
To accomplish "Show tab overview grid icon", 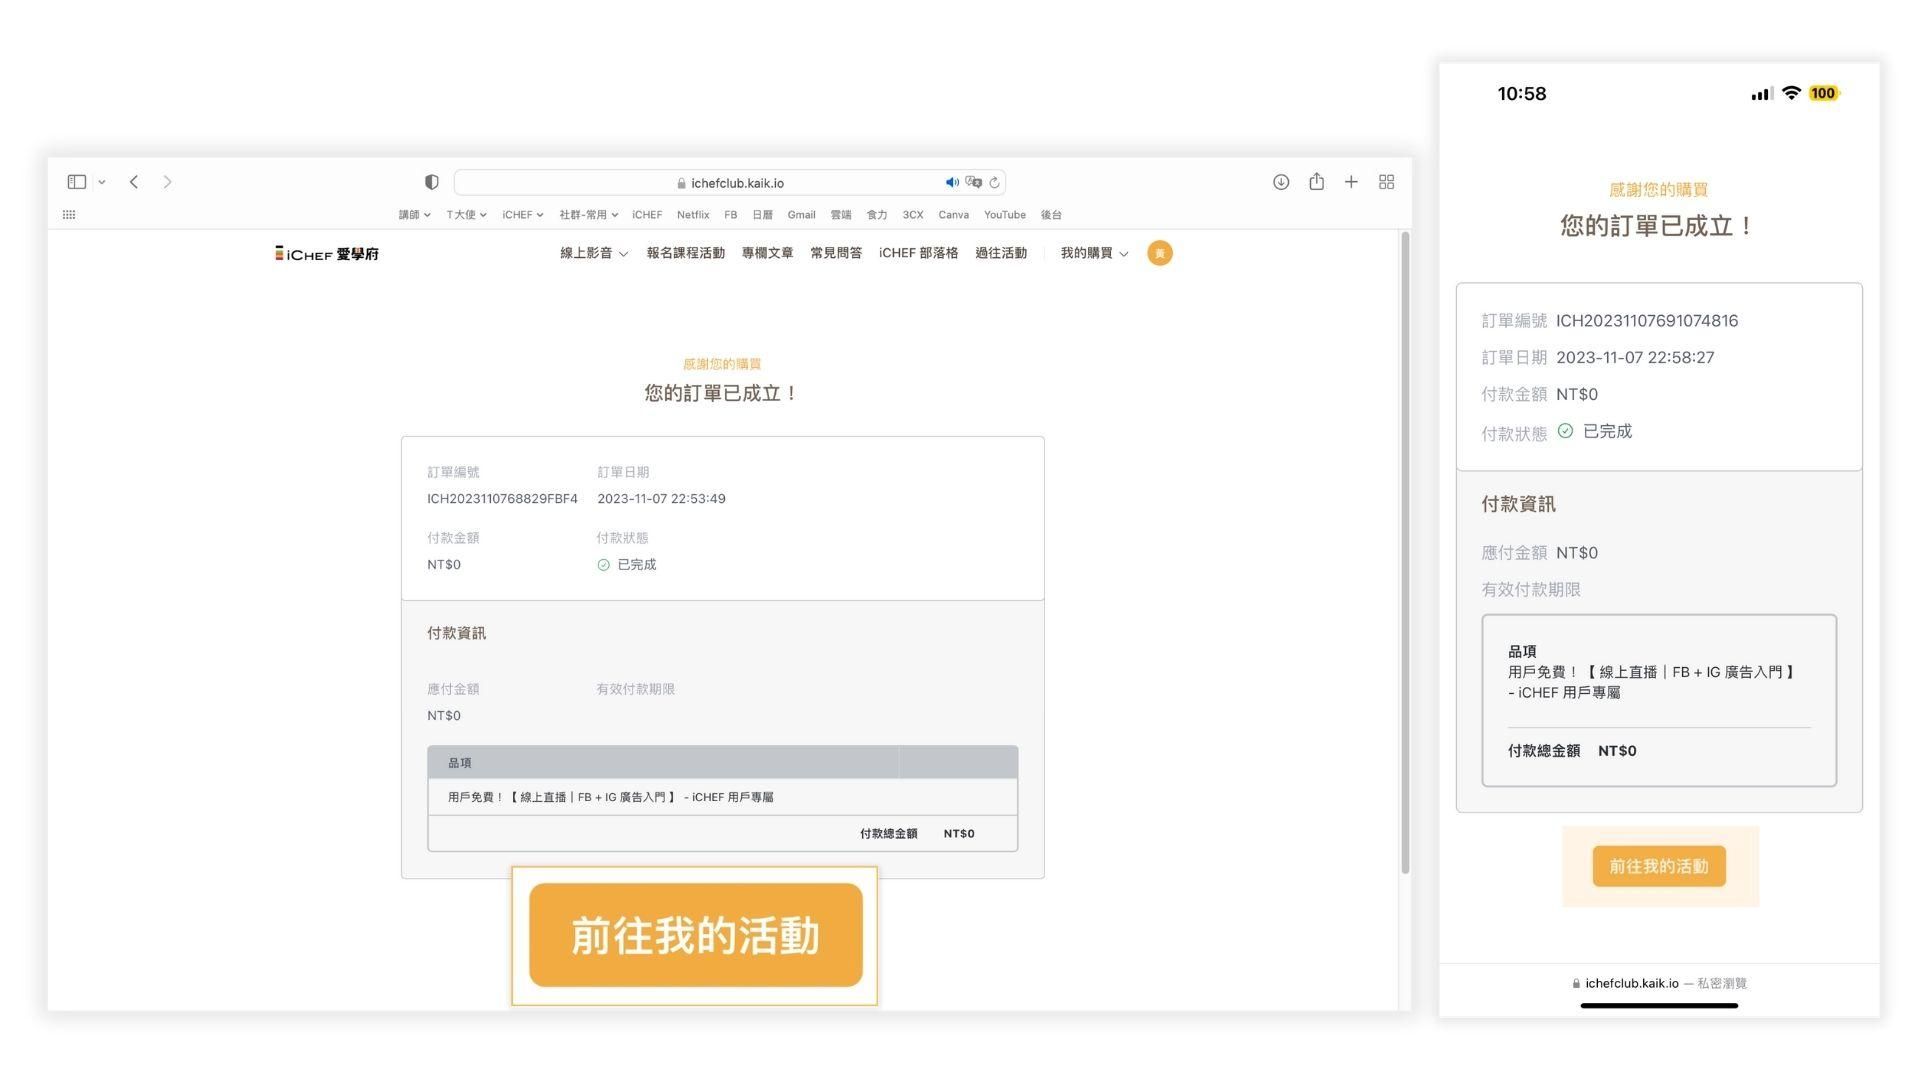I will pos(1386,182).
